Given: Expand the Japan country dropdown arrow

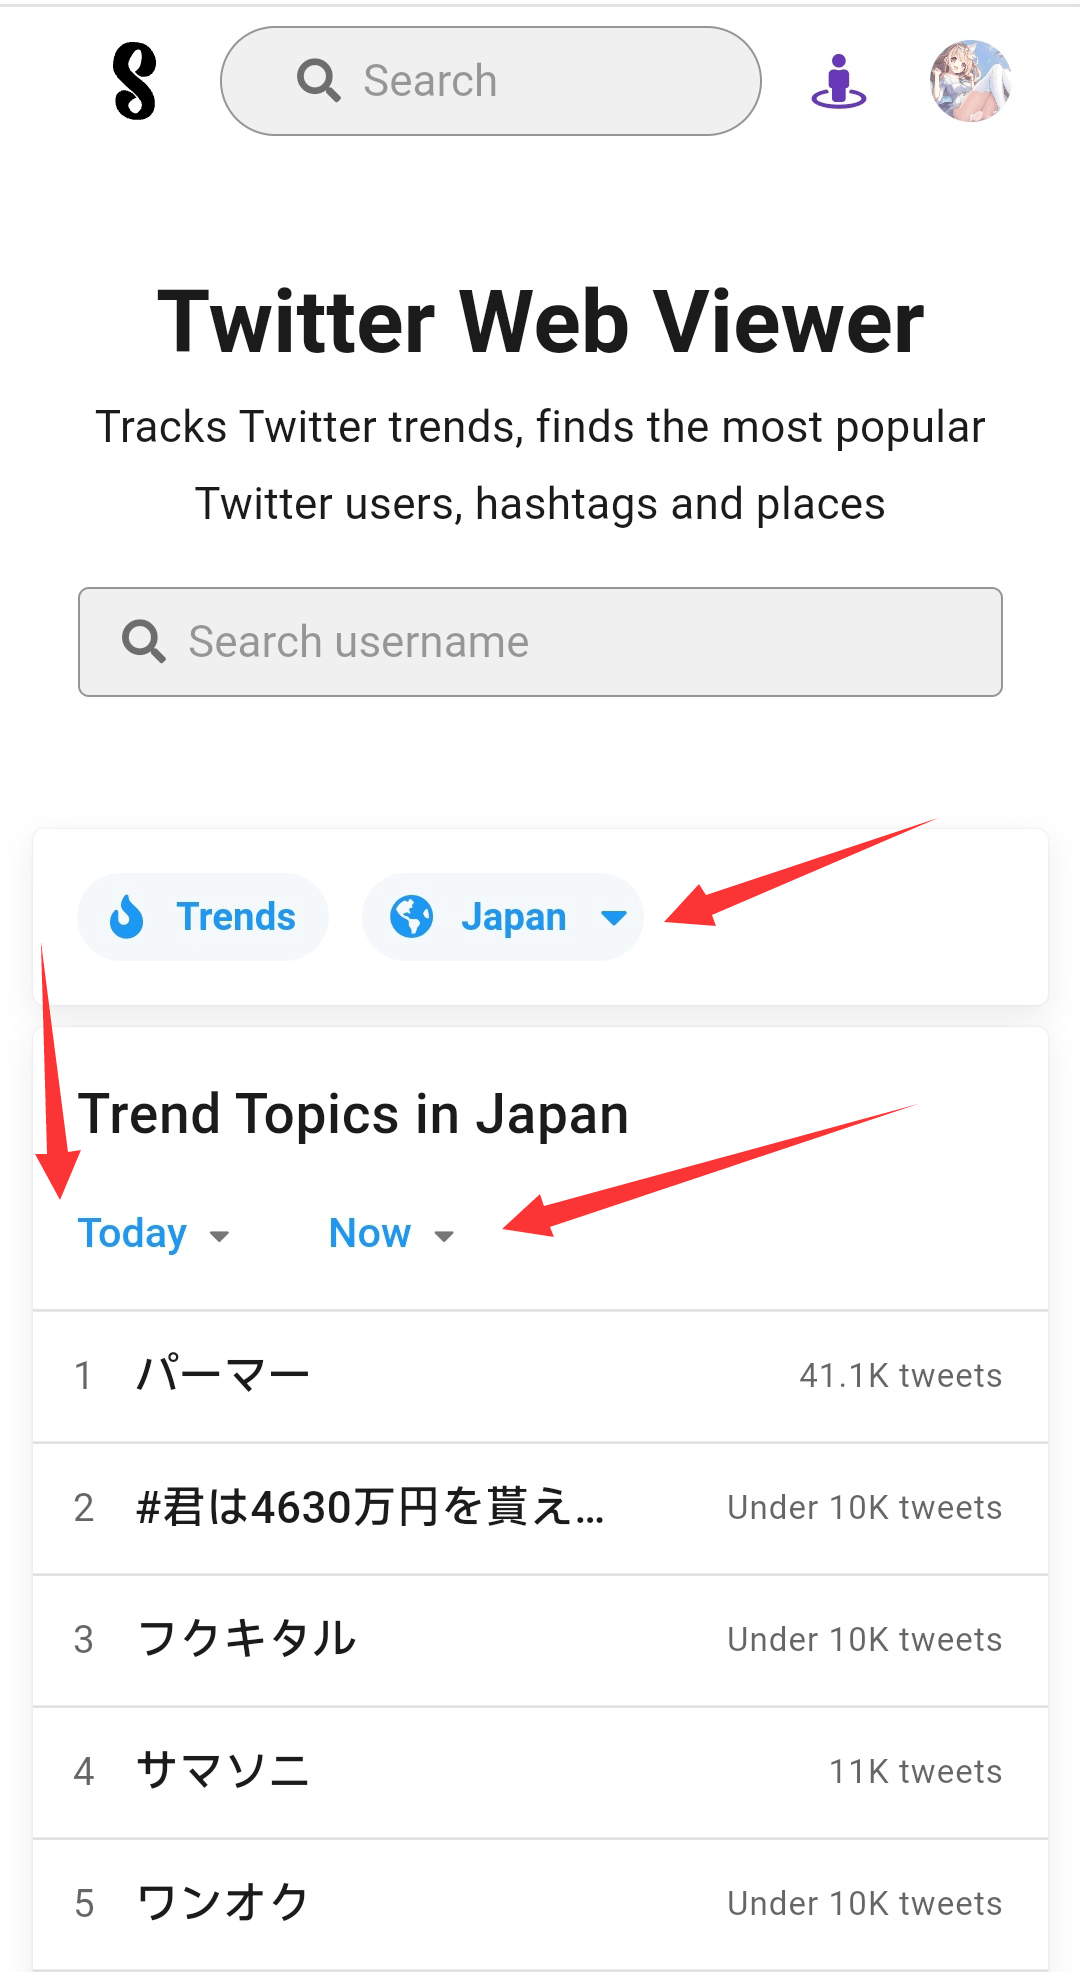Looking at the screenshot, I should [x=614, y=917].
